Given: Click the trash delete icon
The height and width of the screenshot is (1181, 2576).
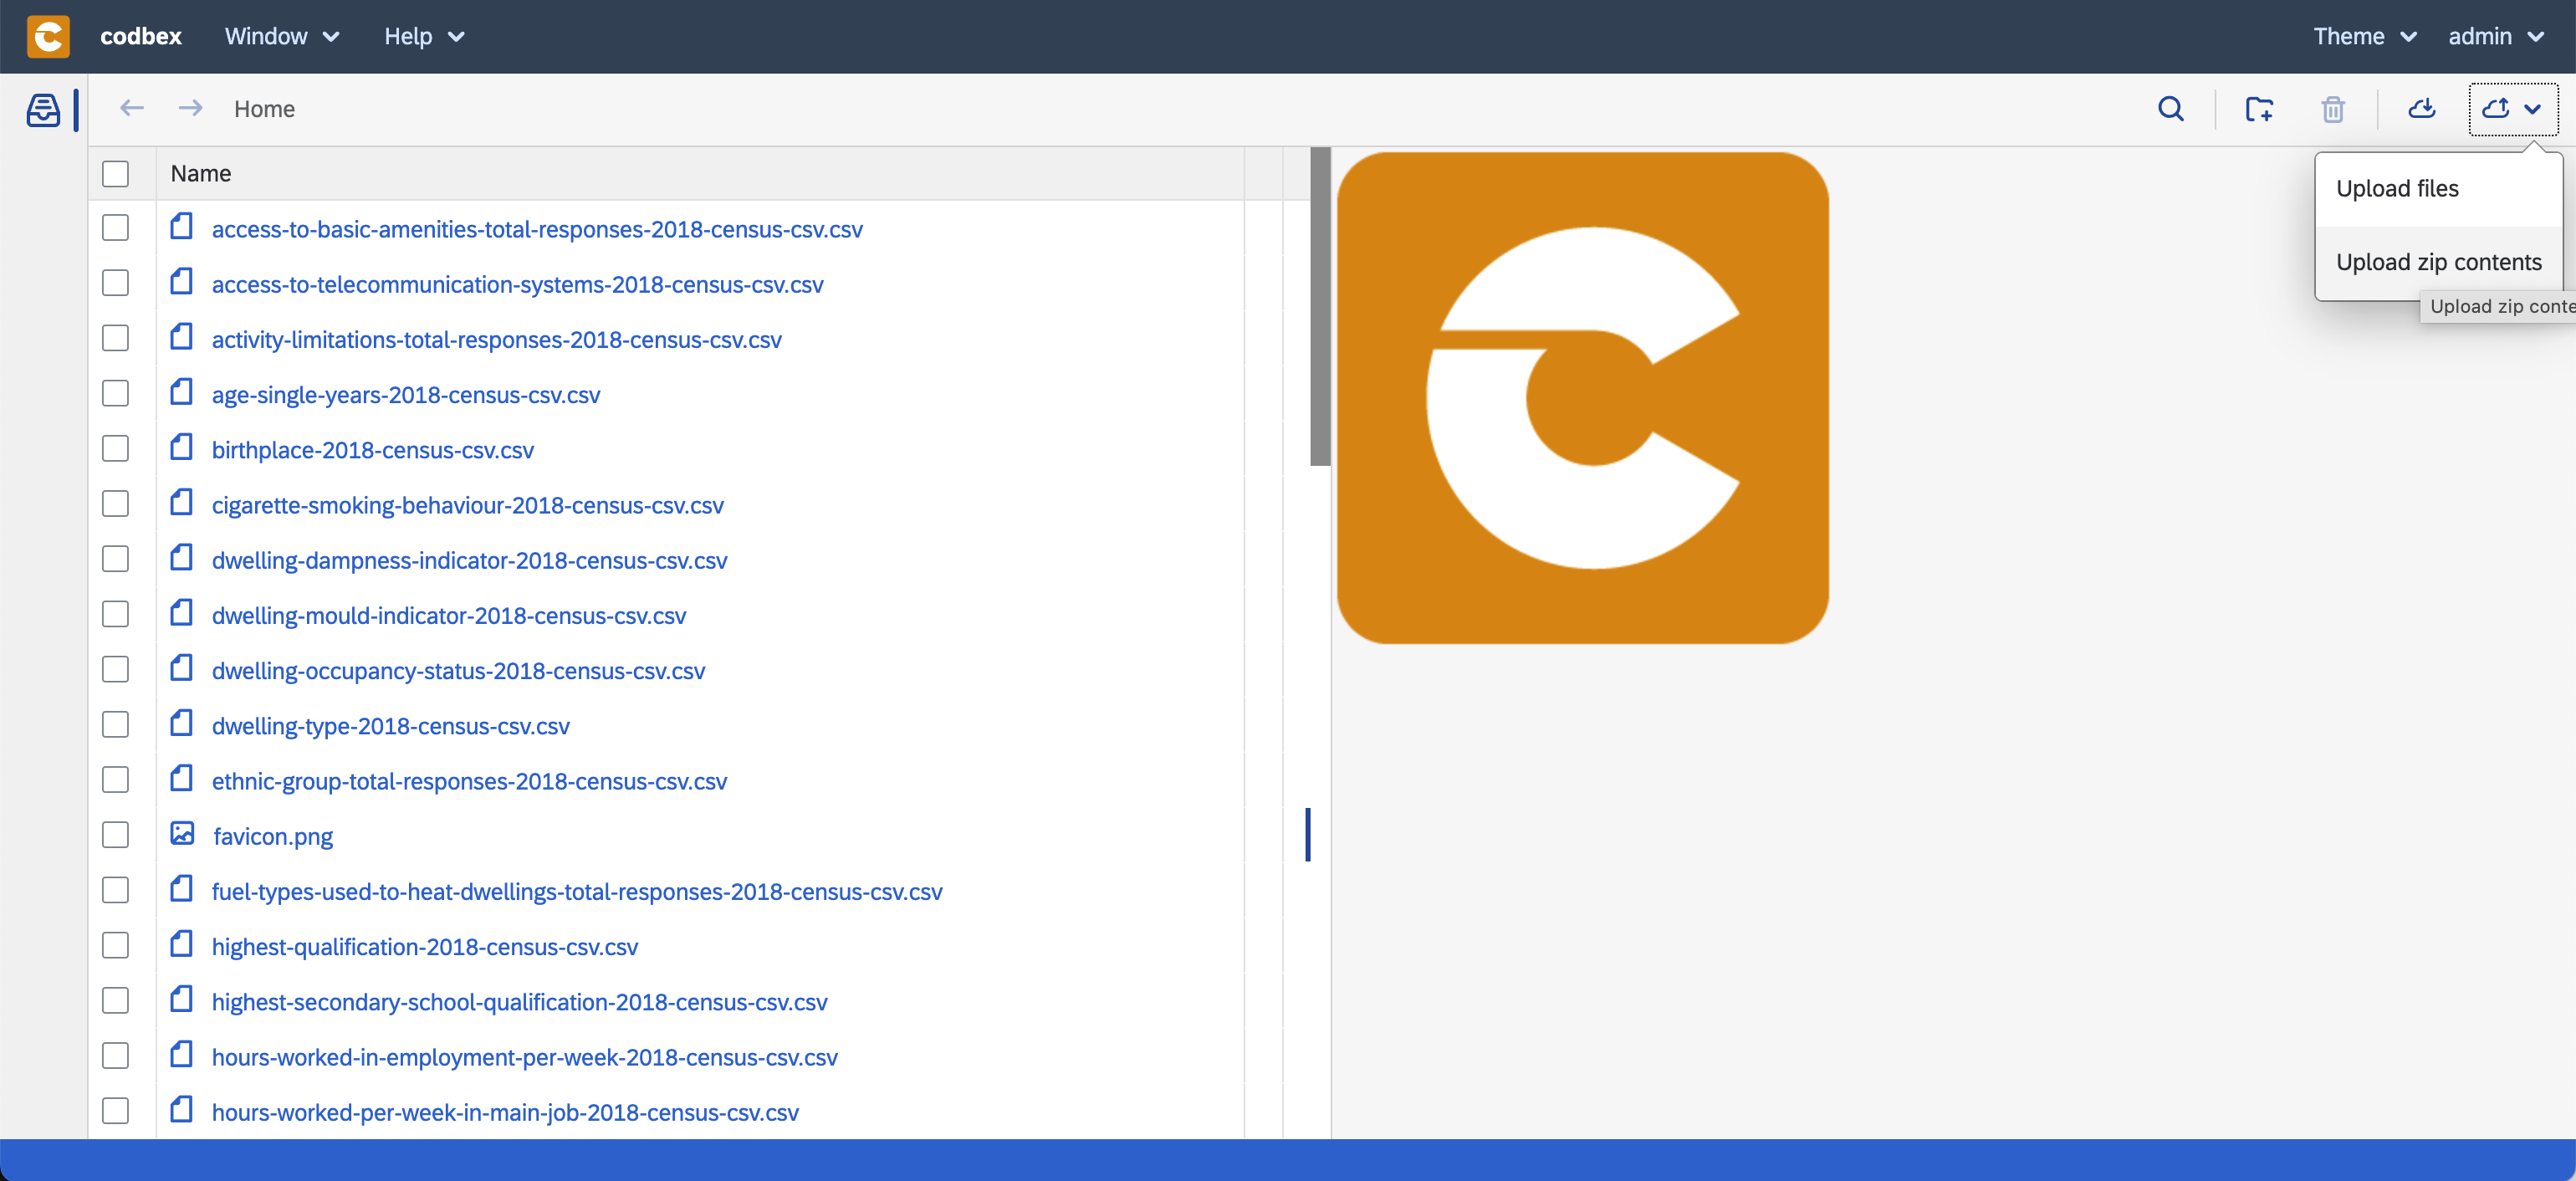Looking at the screenshot, I should [x=2332, y=108].
